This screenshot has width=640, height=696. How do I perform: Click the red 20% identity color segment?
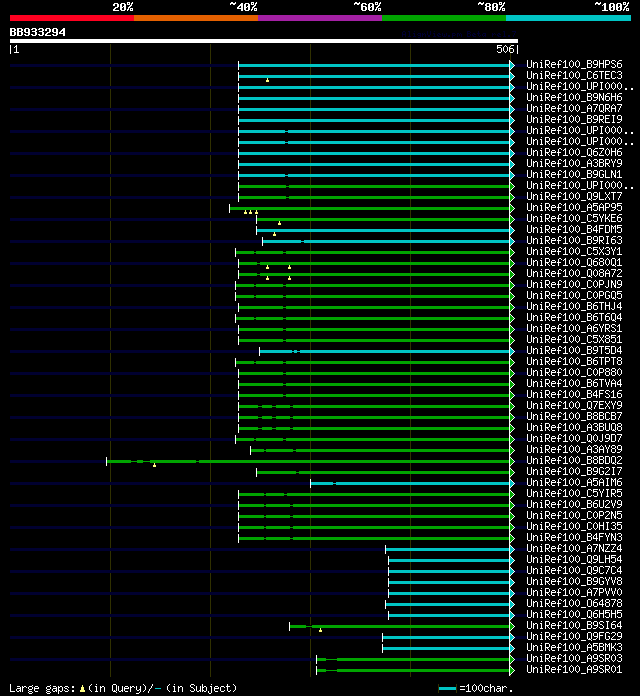[72, 18]
